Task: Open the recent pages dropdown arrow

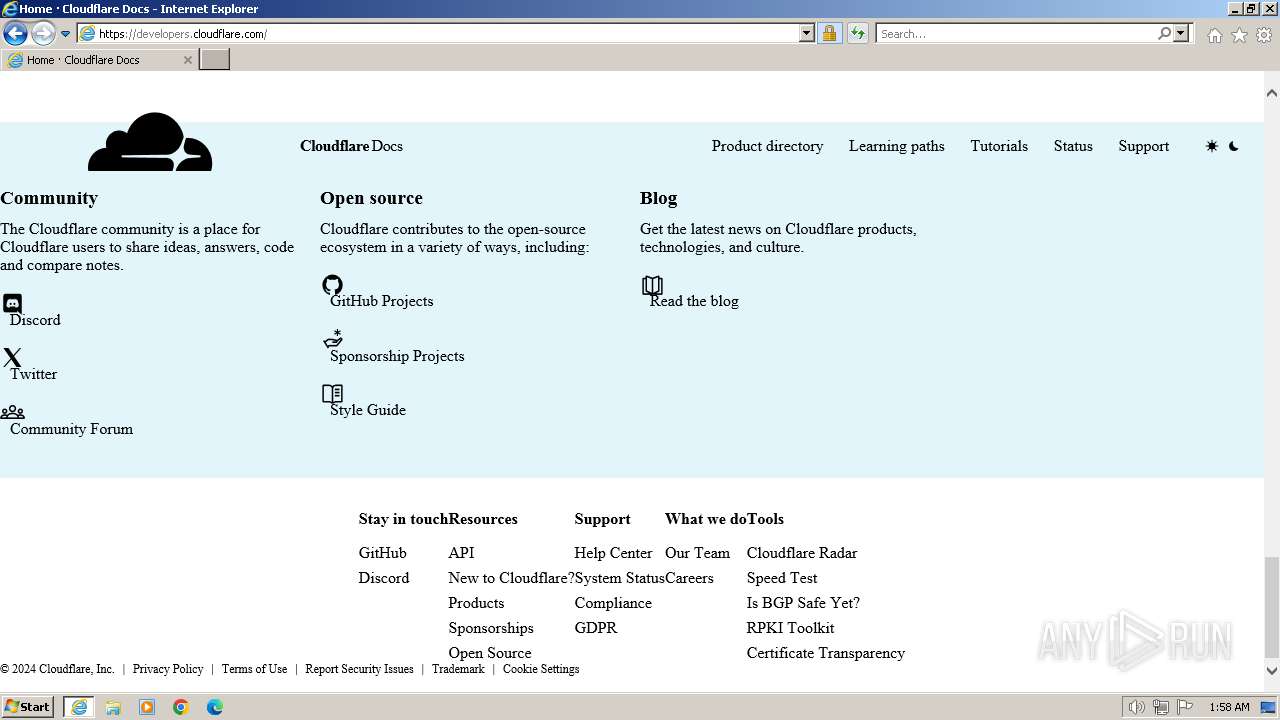Action: (x=65, y=34)
